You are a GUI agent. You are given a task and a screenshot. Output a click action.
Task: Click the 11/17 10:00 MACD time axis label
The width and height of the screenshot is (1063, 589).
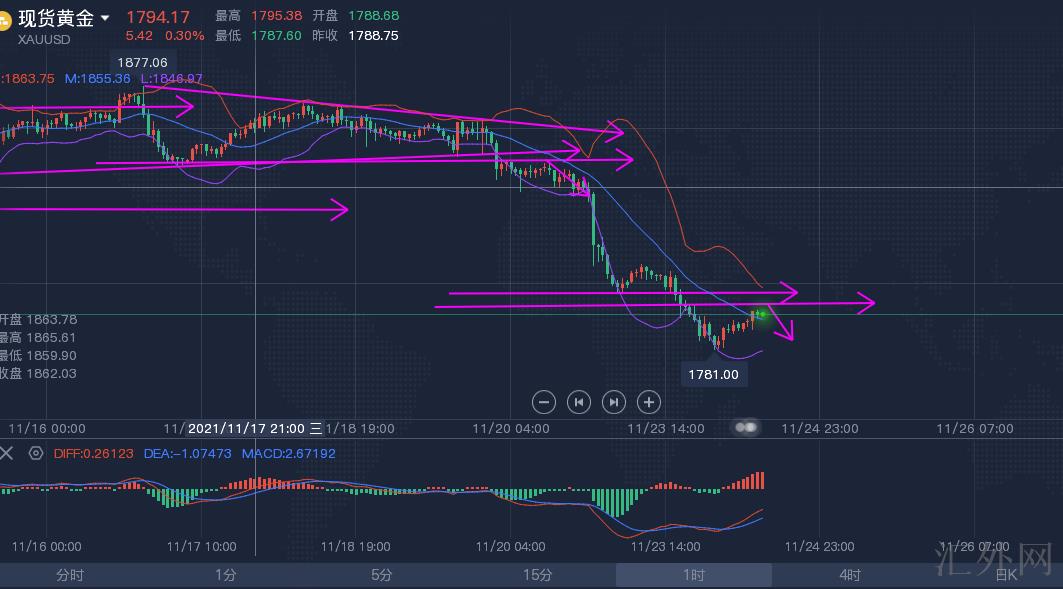click(x=201, y=546)
